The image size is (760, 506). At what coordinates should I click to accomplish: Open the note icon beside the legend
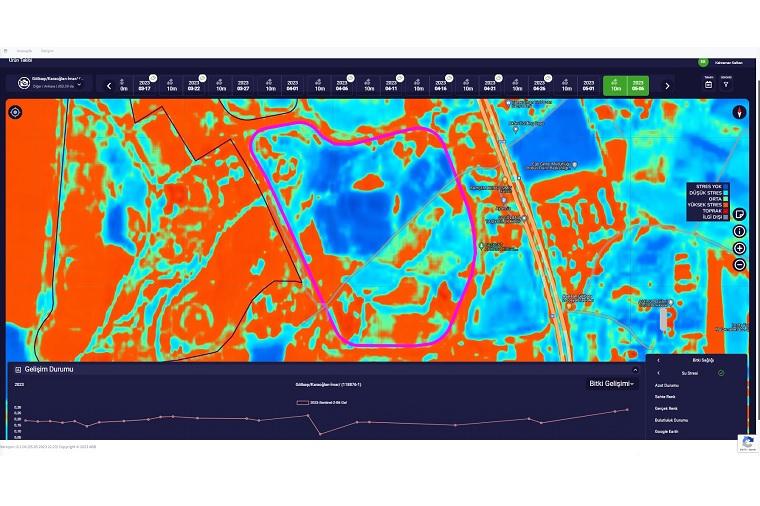coord(739,214)
